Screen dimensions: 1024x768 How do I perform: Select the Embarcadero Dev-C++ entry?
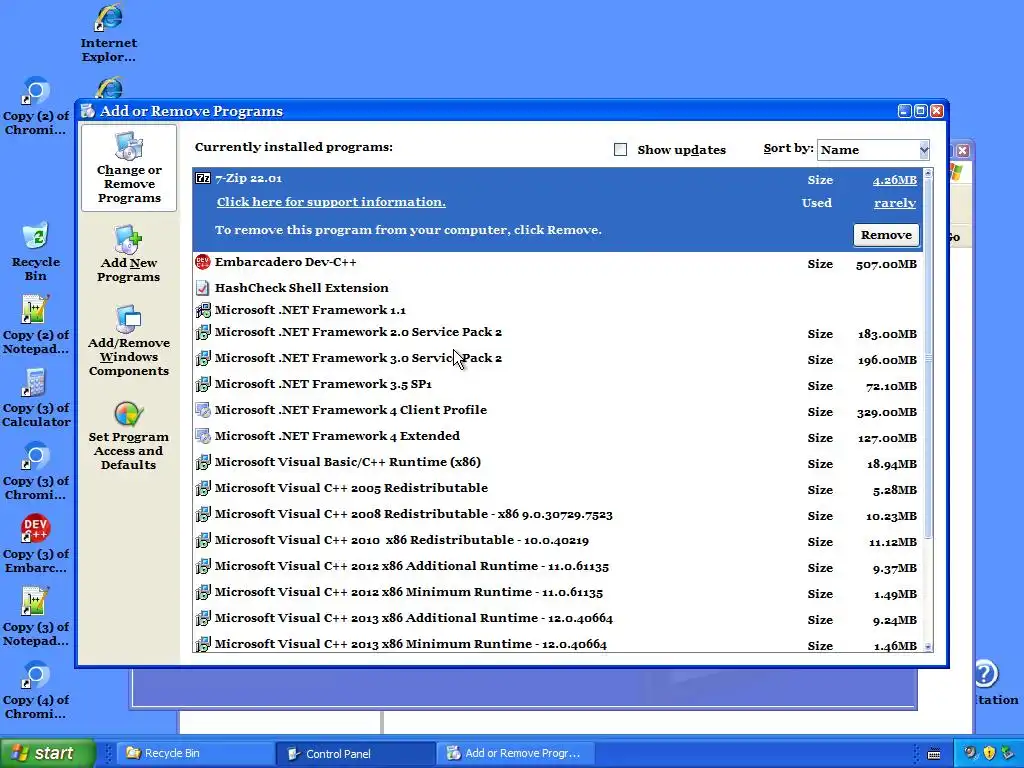pos(557,263)
